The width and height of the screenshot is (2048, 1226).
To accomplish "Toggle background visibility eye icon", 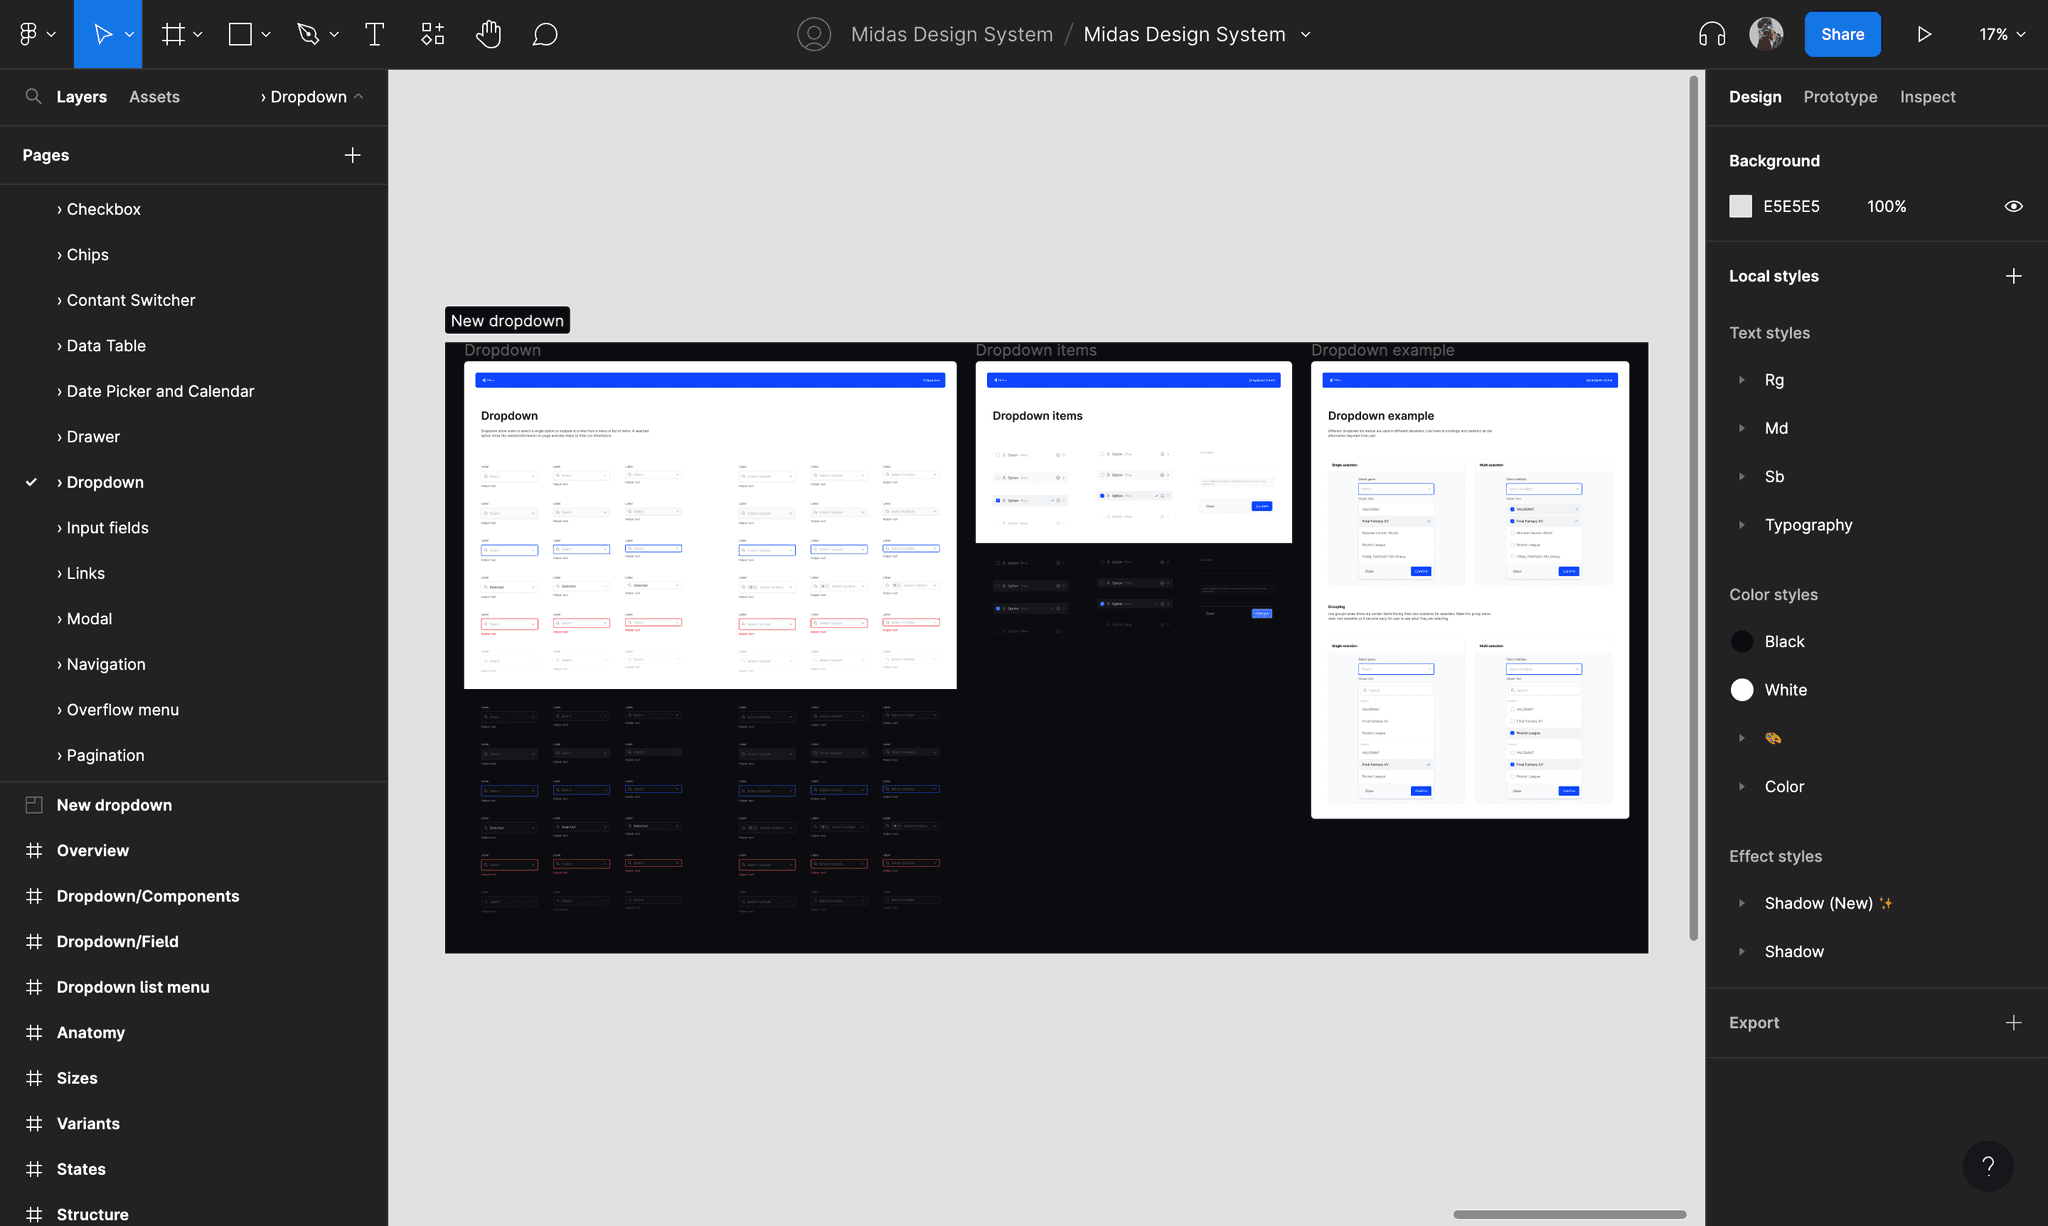I will click(x=2013, y=206).
